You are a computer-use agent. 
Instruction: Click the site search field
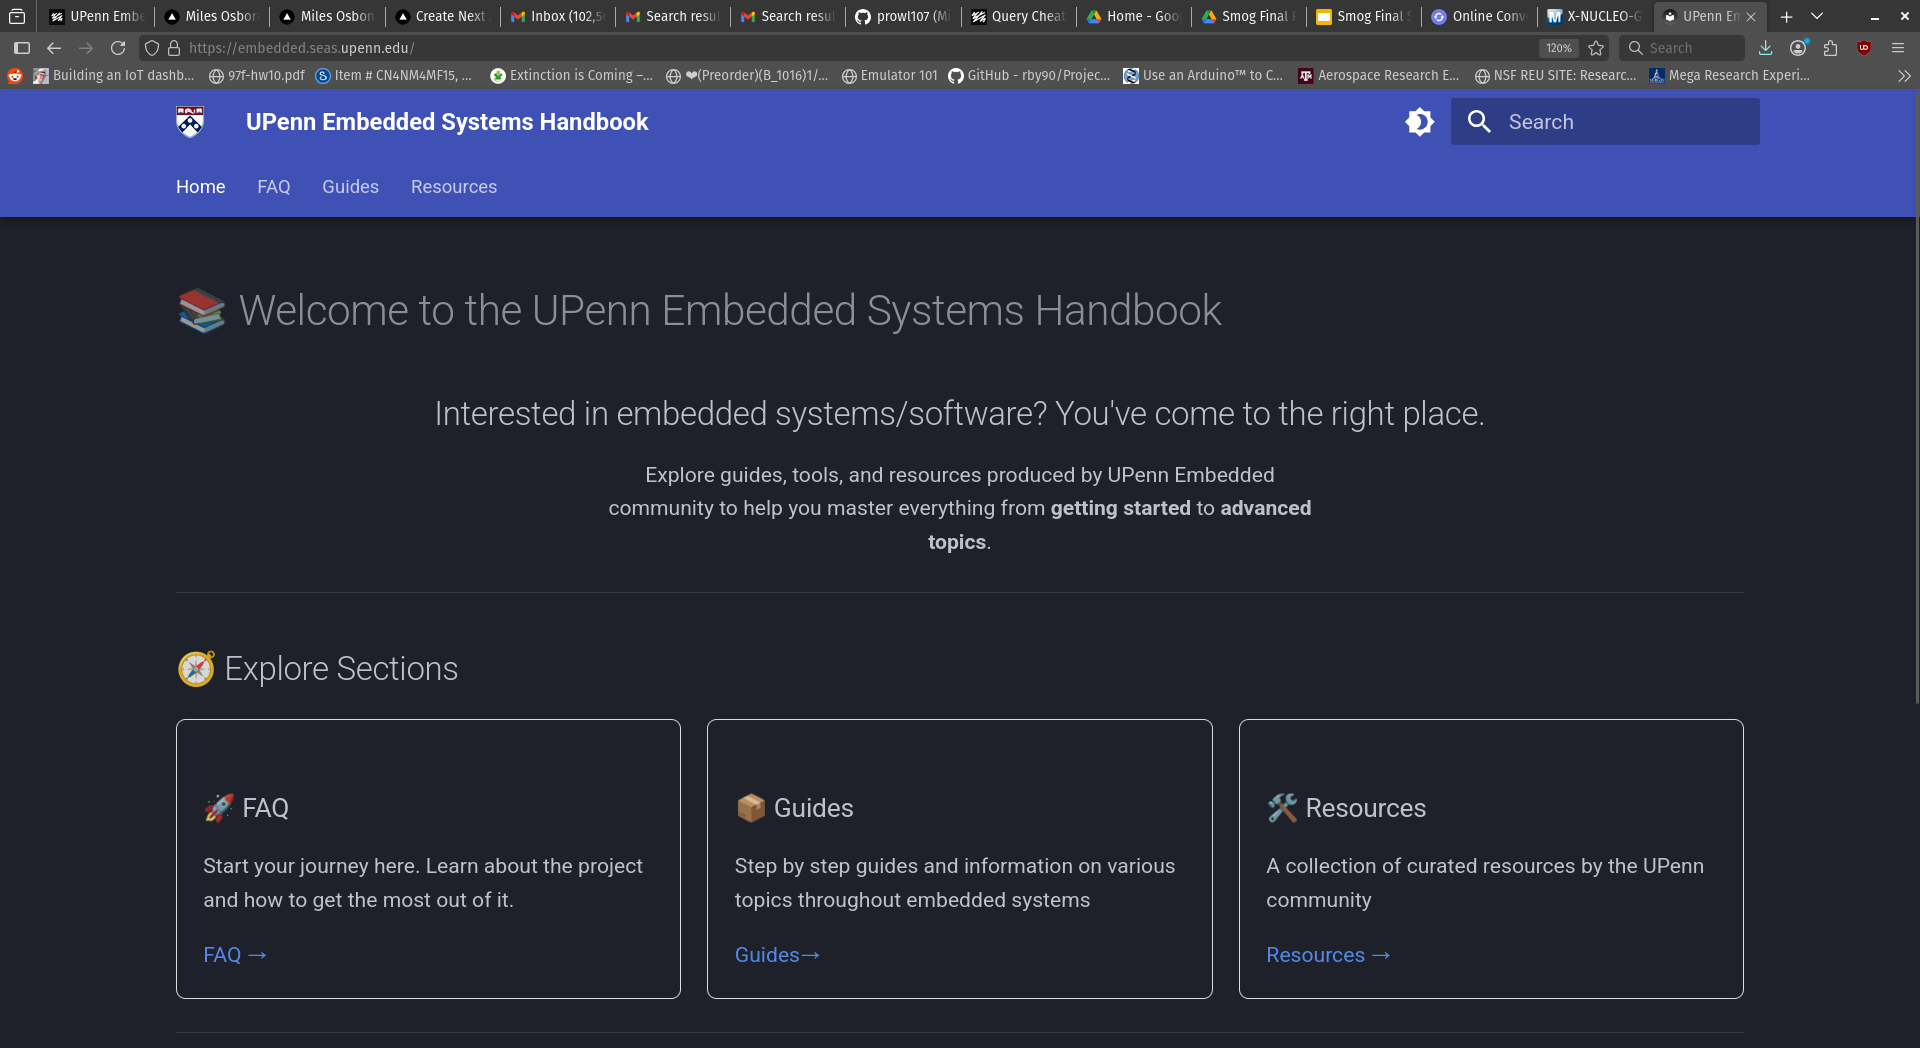pyautogui.click(x=1605, y=122)
